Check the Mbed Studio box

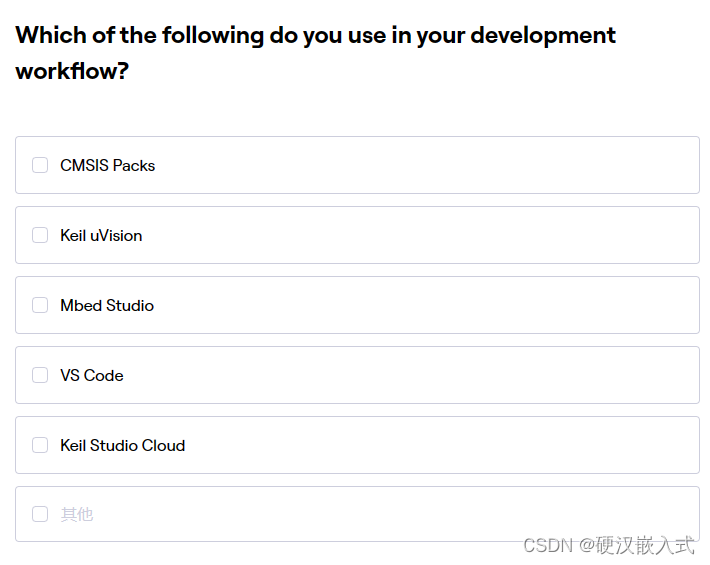[x=40, y=305]
